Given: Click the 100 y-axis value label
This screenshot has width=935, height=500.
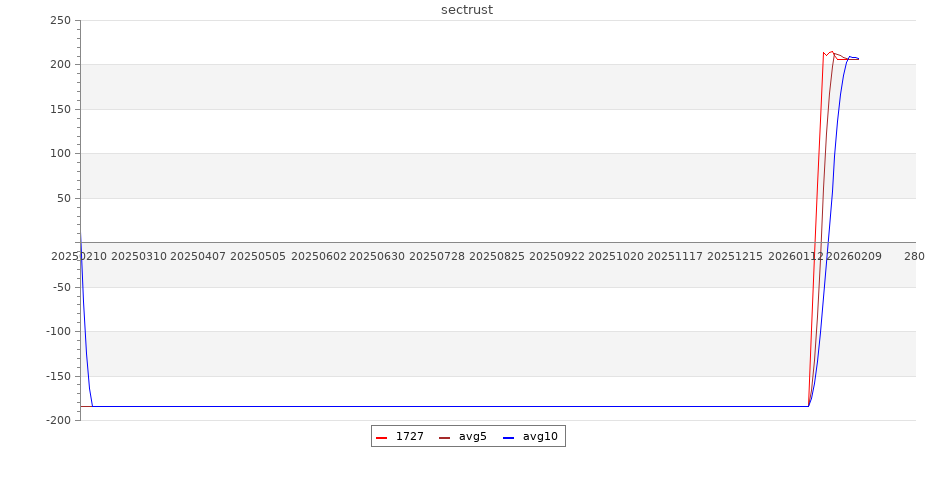Looking at the screenshot, I should (60, 153).
